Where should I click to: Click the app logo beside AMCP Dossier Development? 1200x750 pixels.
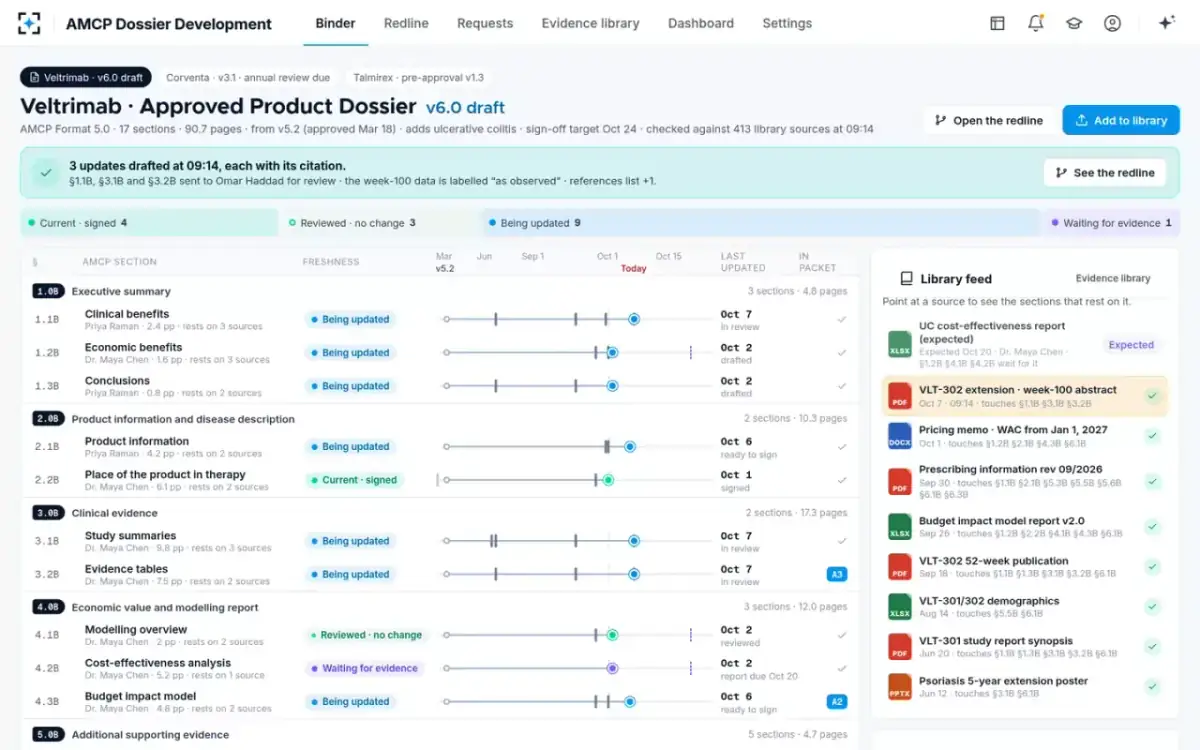click(x=29, y=23)
